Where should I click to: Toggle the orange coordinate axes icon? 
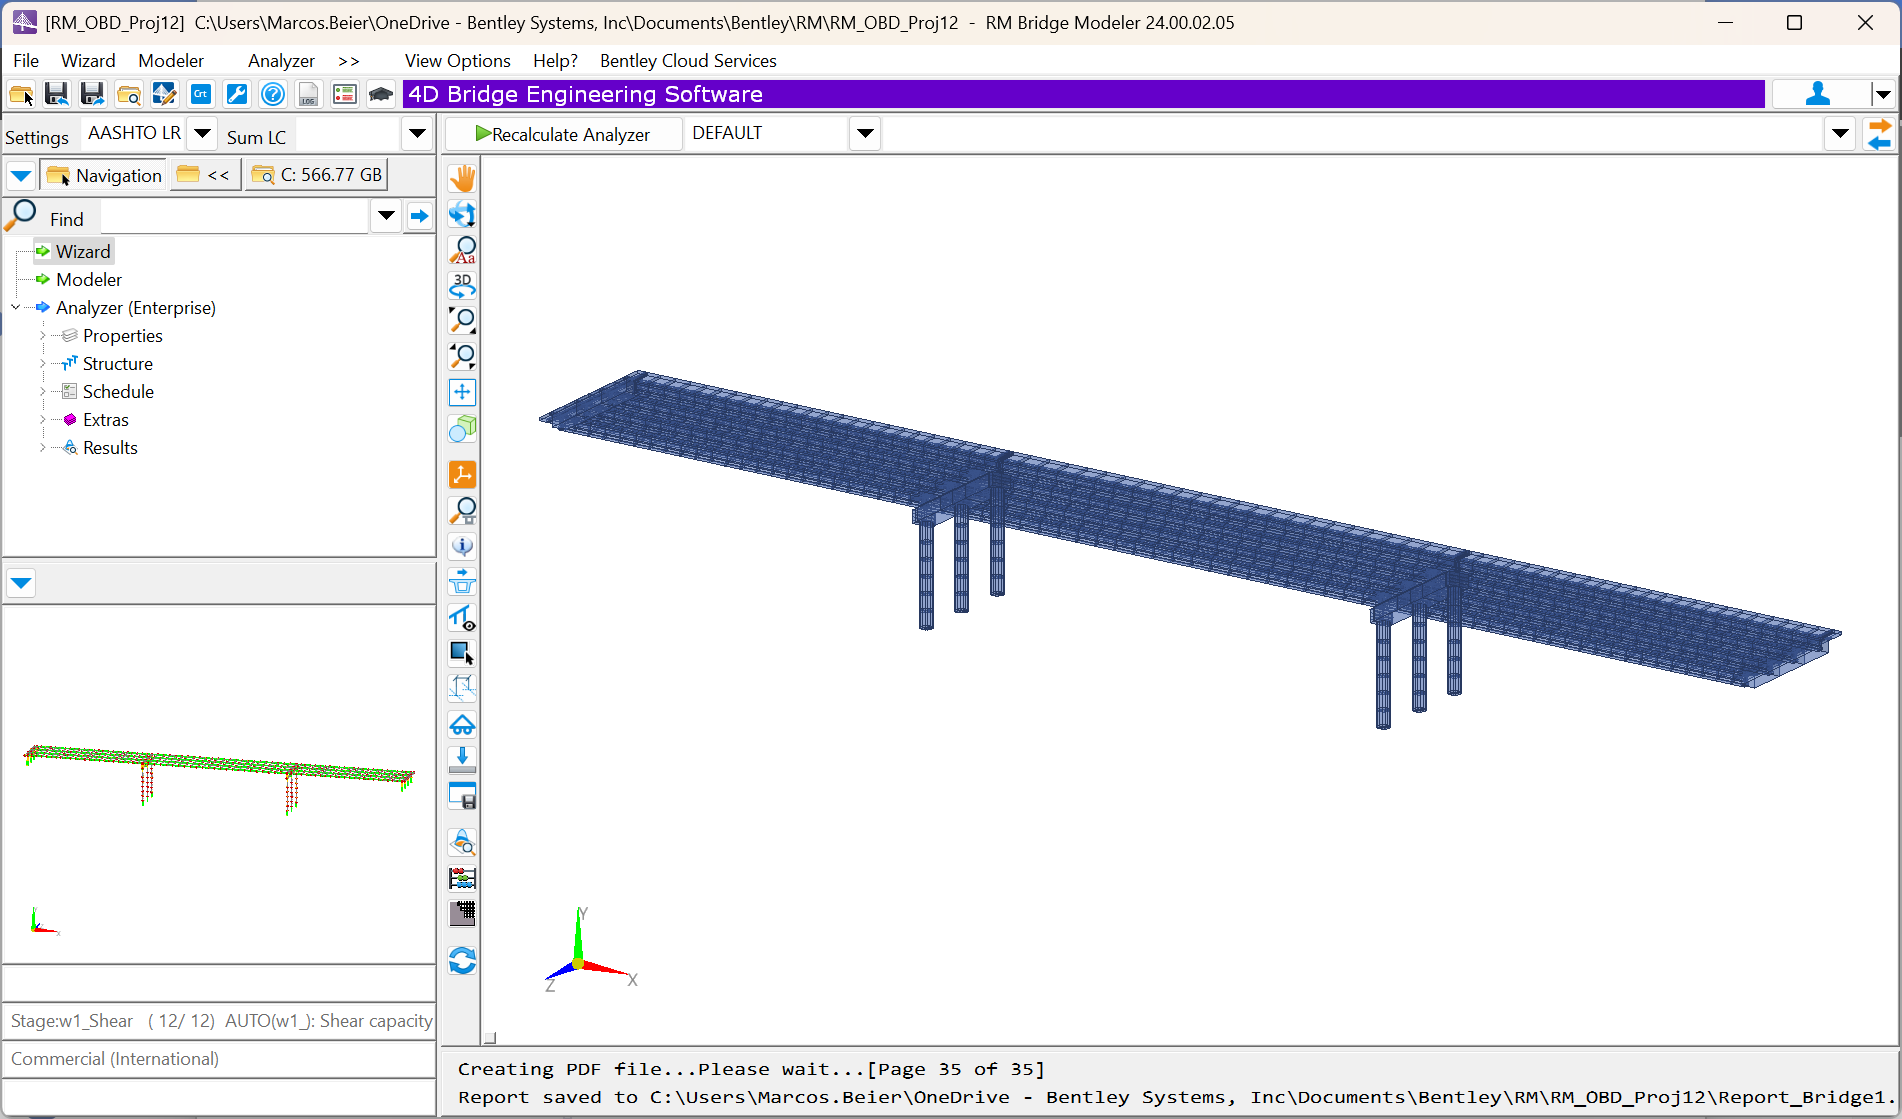pos(462,474)
